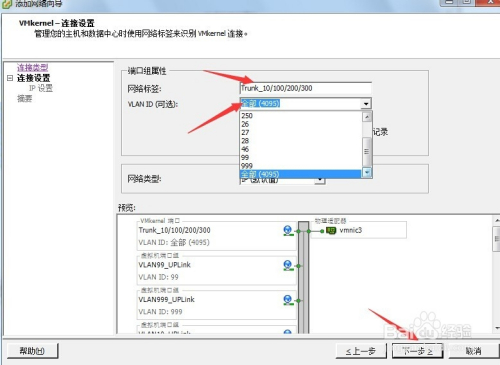The height and width of the screenshot is (365, 500).
Task: Open the VLAN ID dropdown arrow
Action: [366, 104]
